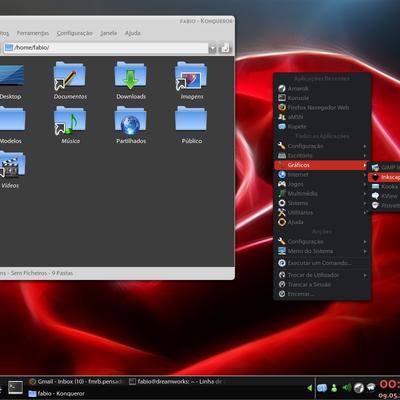Open Kopete from the menu
The width and height of the screenshot is (400, 400).
[322, 127]
